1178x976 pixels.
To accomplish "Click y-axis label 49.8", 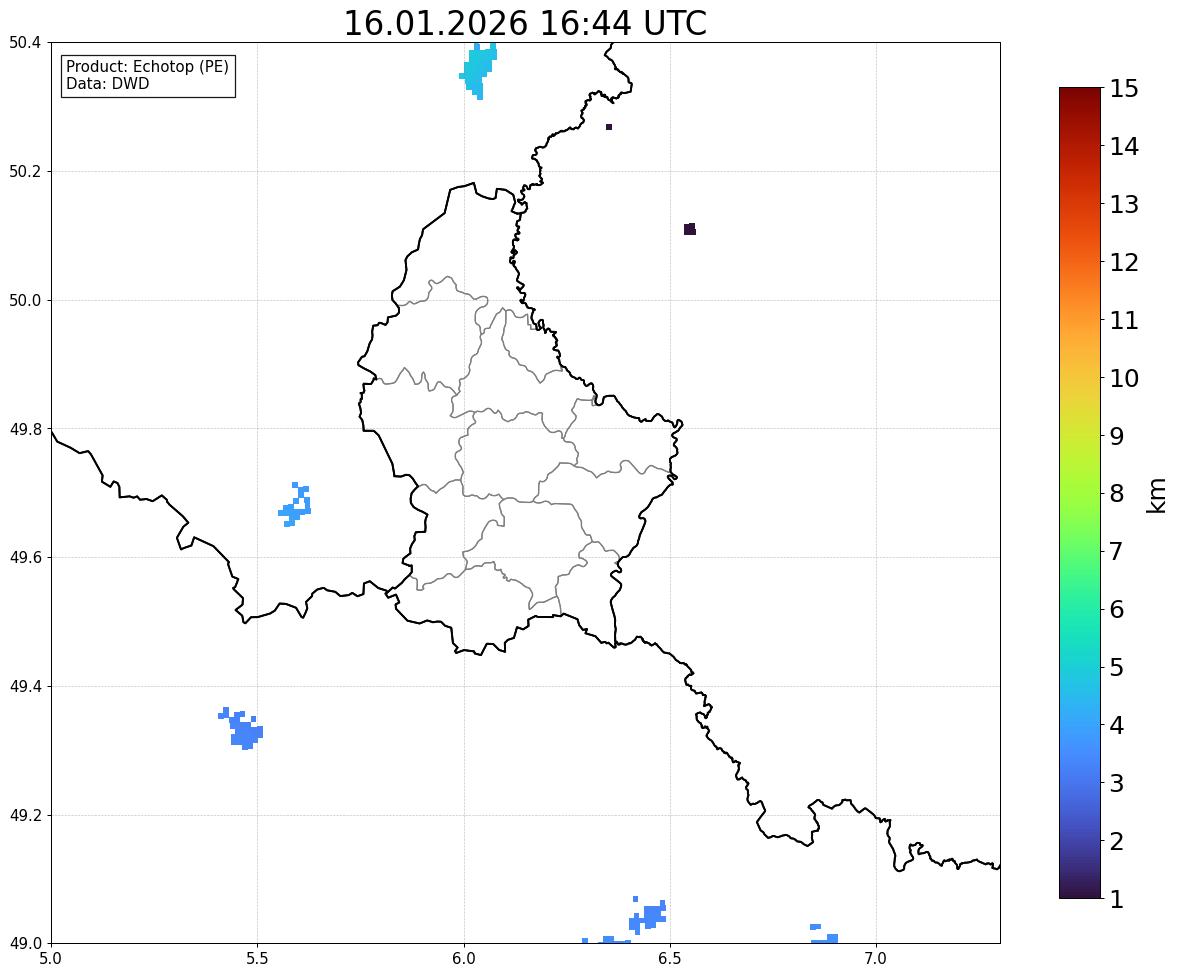I will (x=25, y=429).
